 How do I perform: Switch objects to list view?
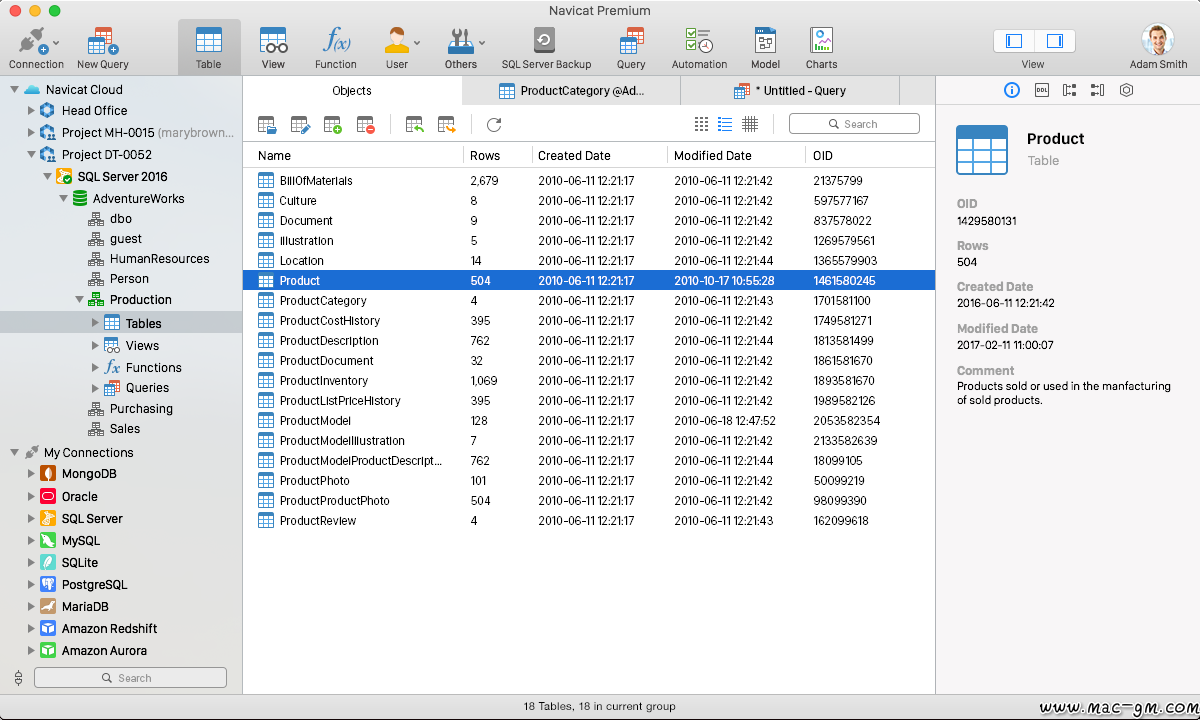pos(725,124)
